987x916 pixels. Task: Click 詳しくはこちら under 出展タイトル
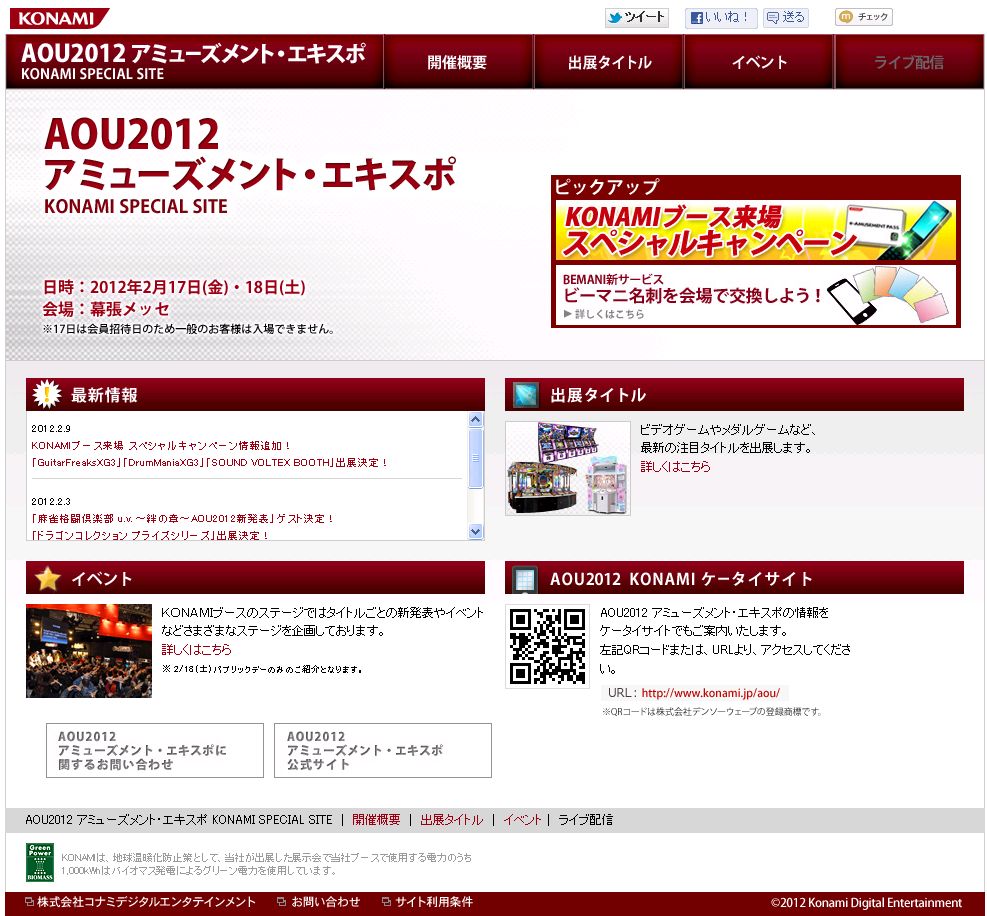pyautogui.click(x=675, y=466)
